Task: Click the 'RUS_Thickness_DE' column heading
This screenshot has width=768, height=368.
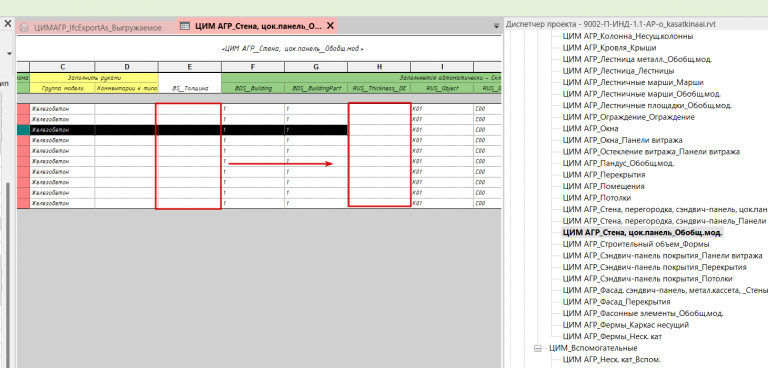Action: pos(379,88)
